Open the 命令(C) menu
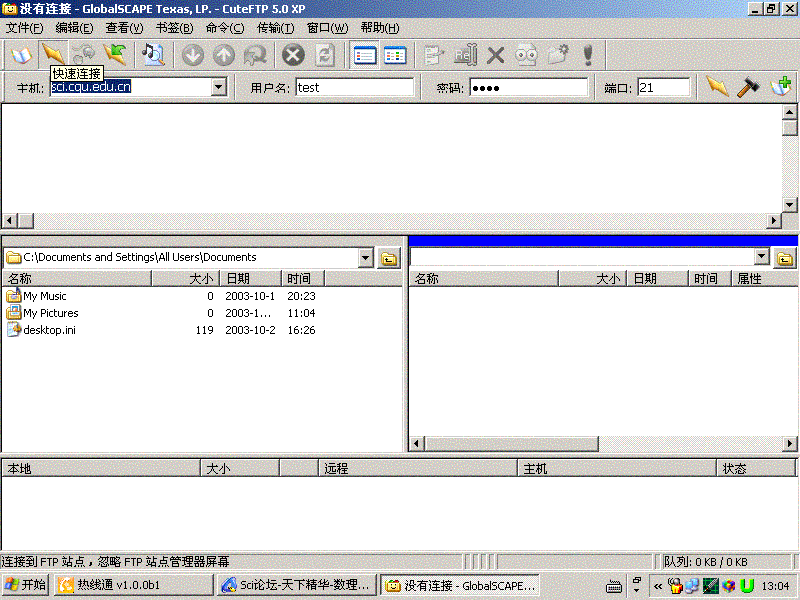 [x=225, y=28]
